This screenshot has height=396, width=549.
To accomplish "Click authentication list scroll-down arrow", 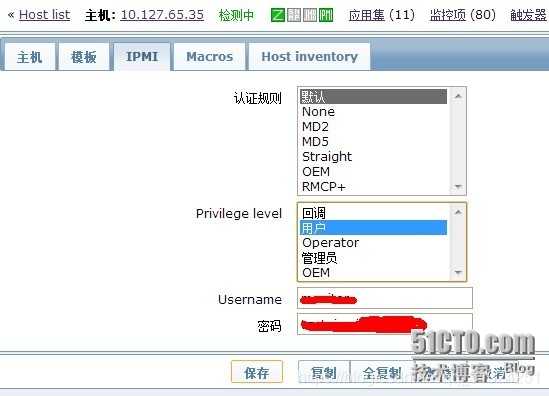I will 458,187.
